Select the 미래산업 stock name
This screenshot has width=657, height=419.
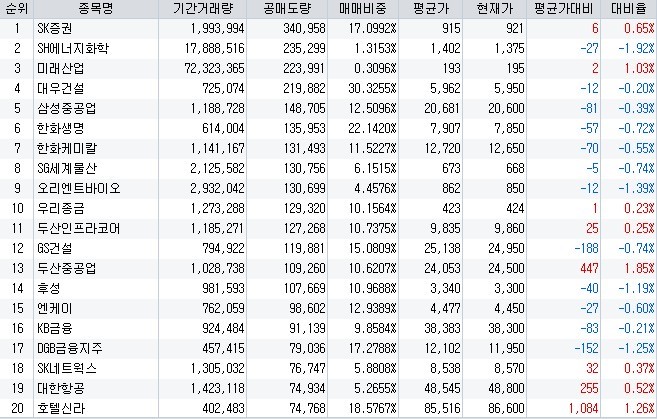tap(61, 68)
